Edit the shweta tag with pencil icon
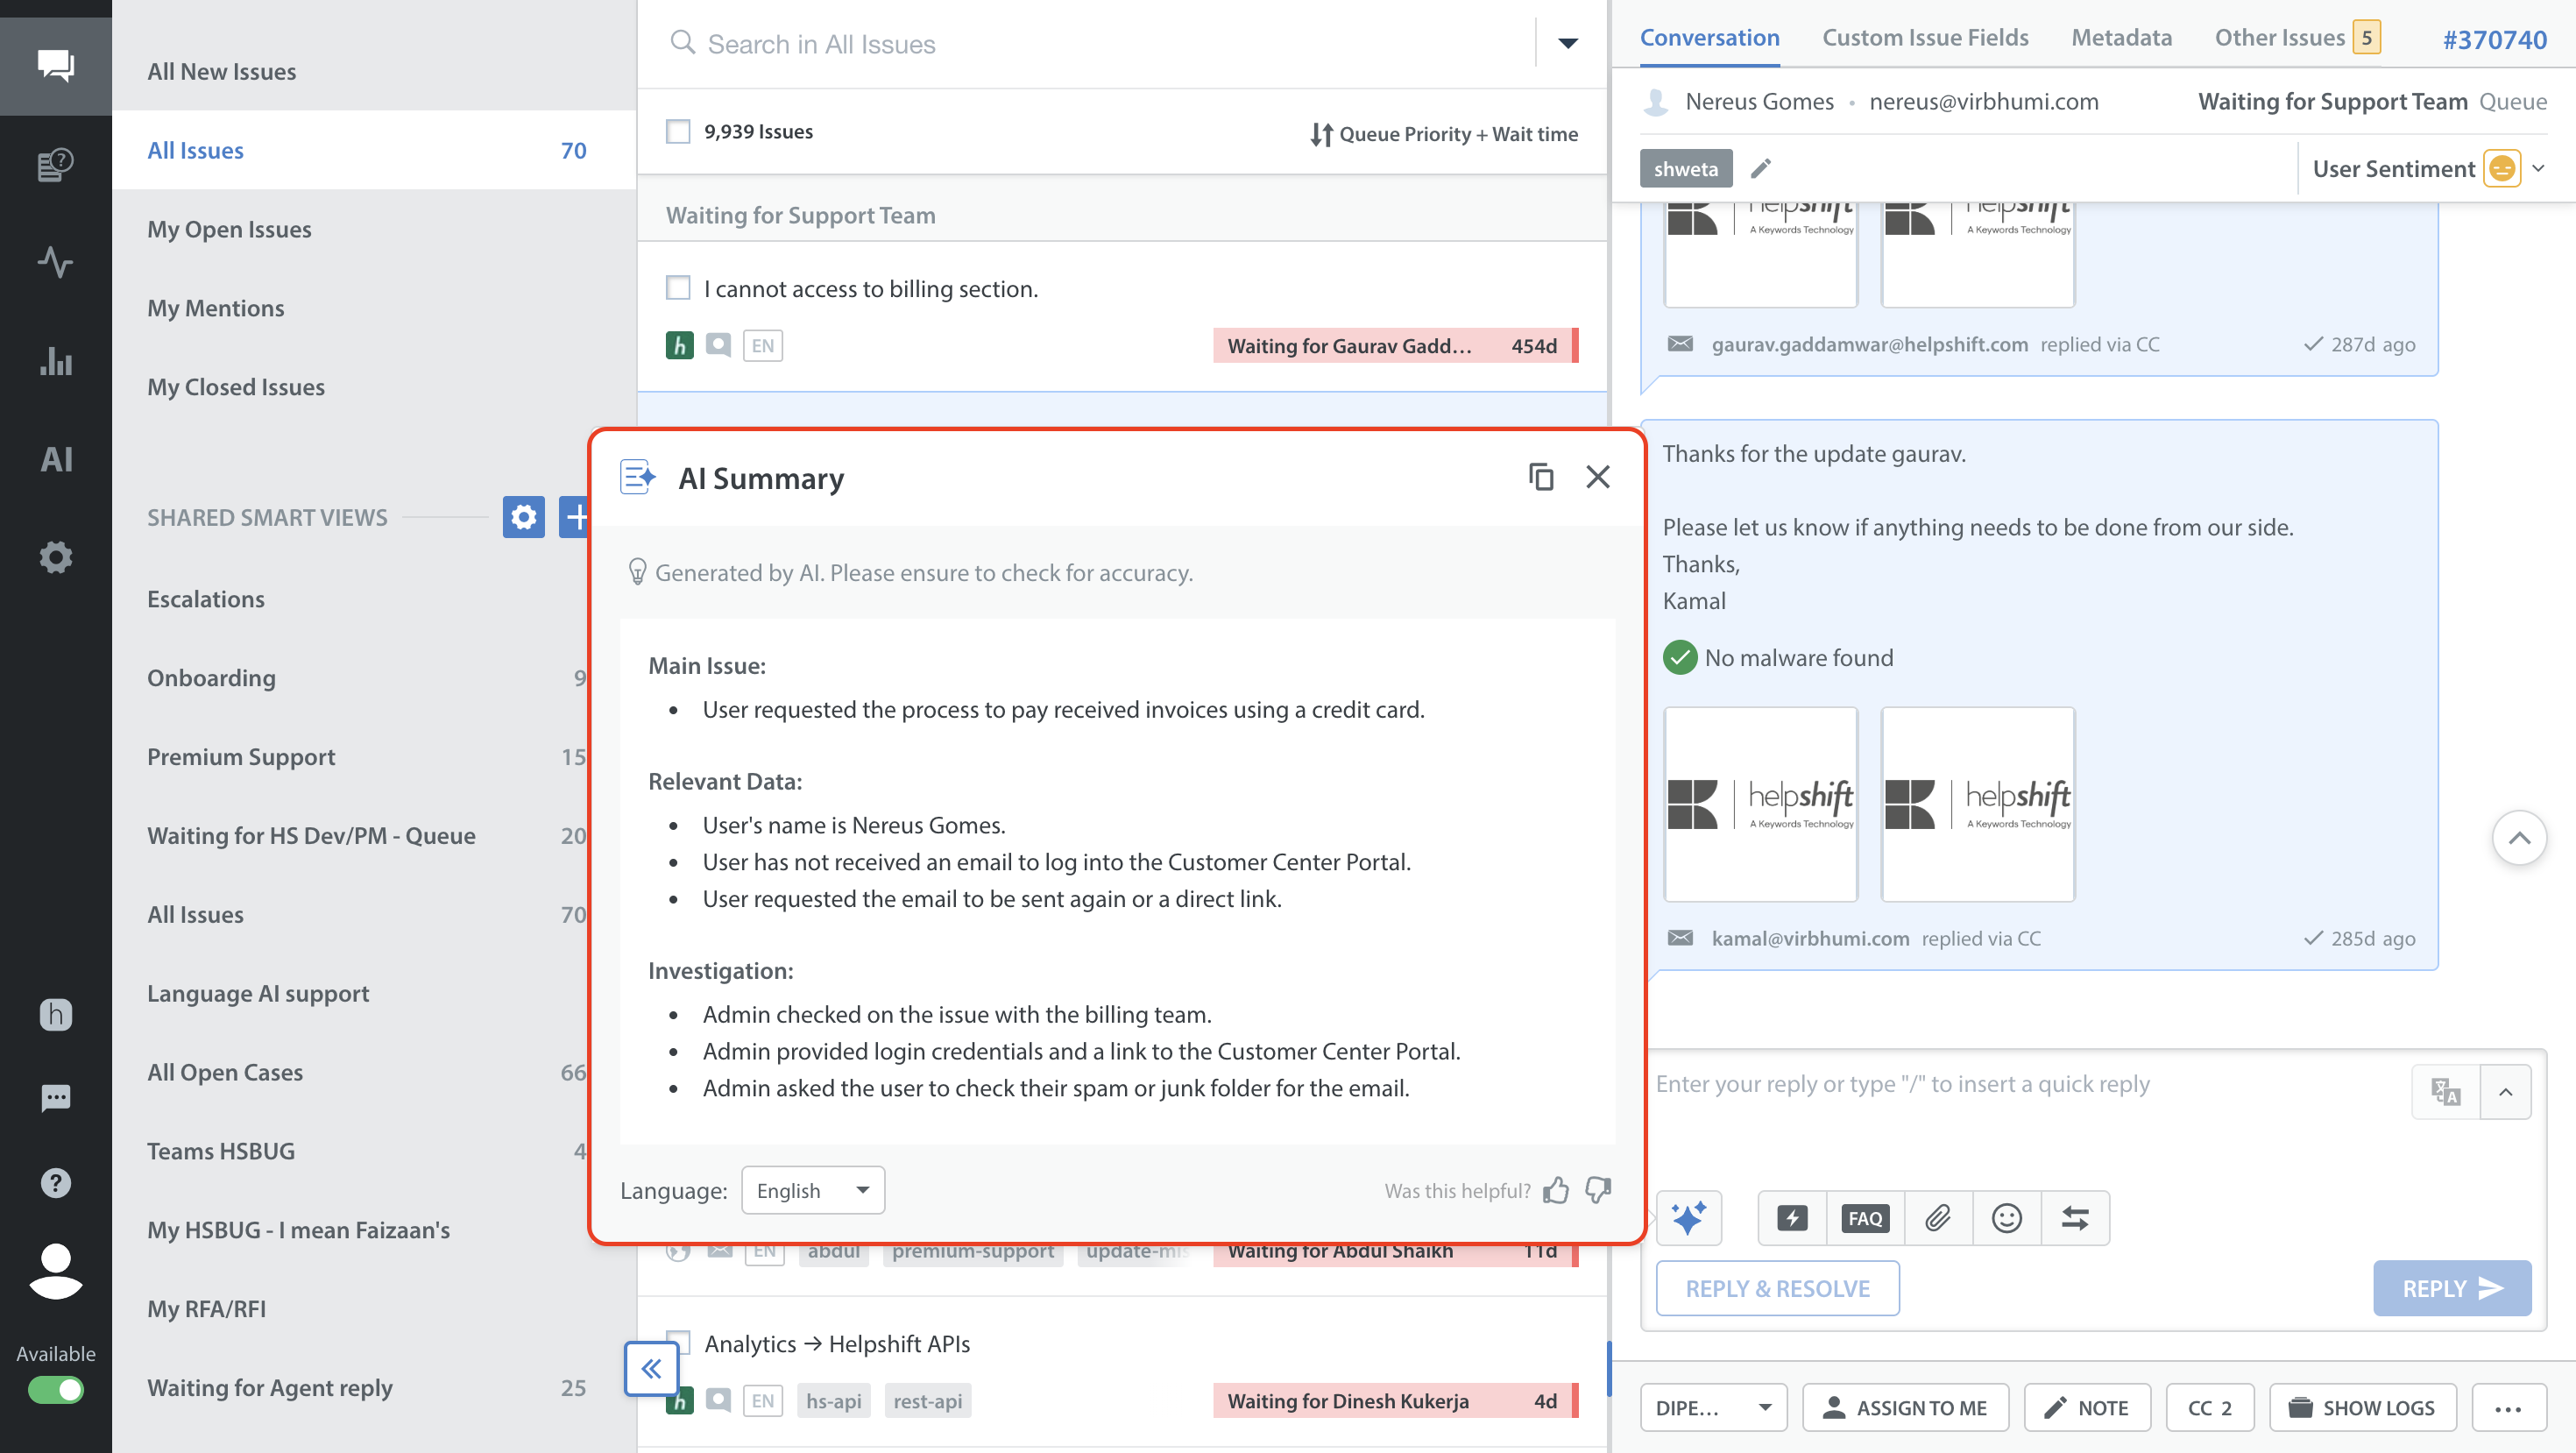The height and width of the screenshot is (1453, 2576). point(1761,168)
